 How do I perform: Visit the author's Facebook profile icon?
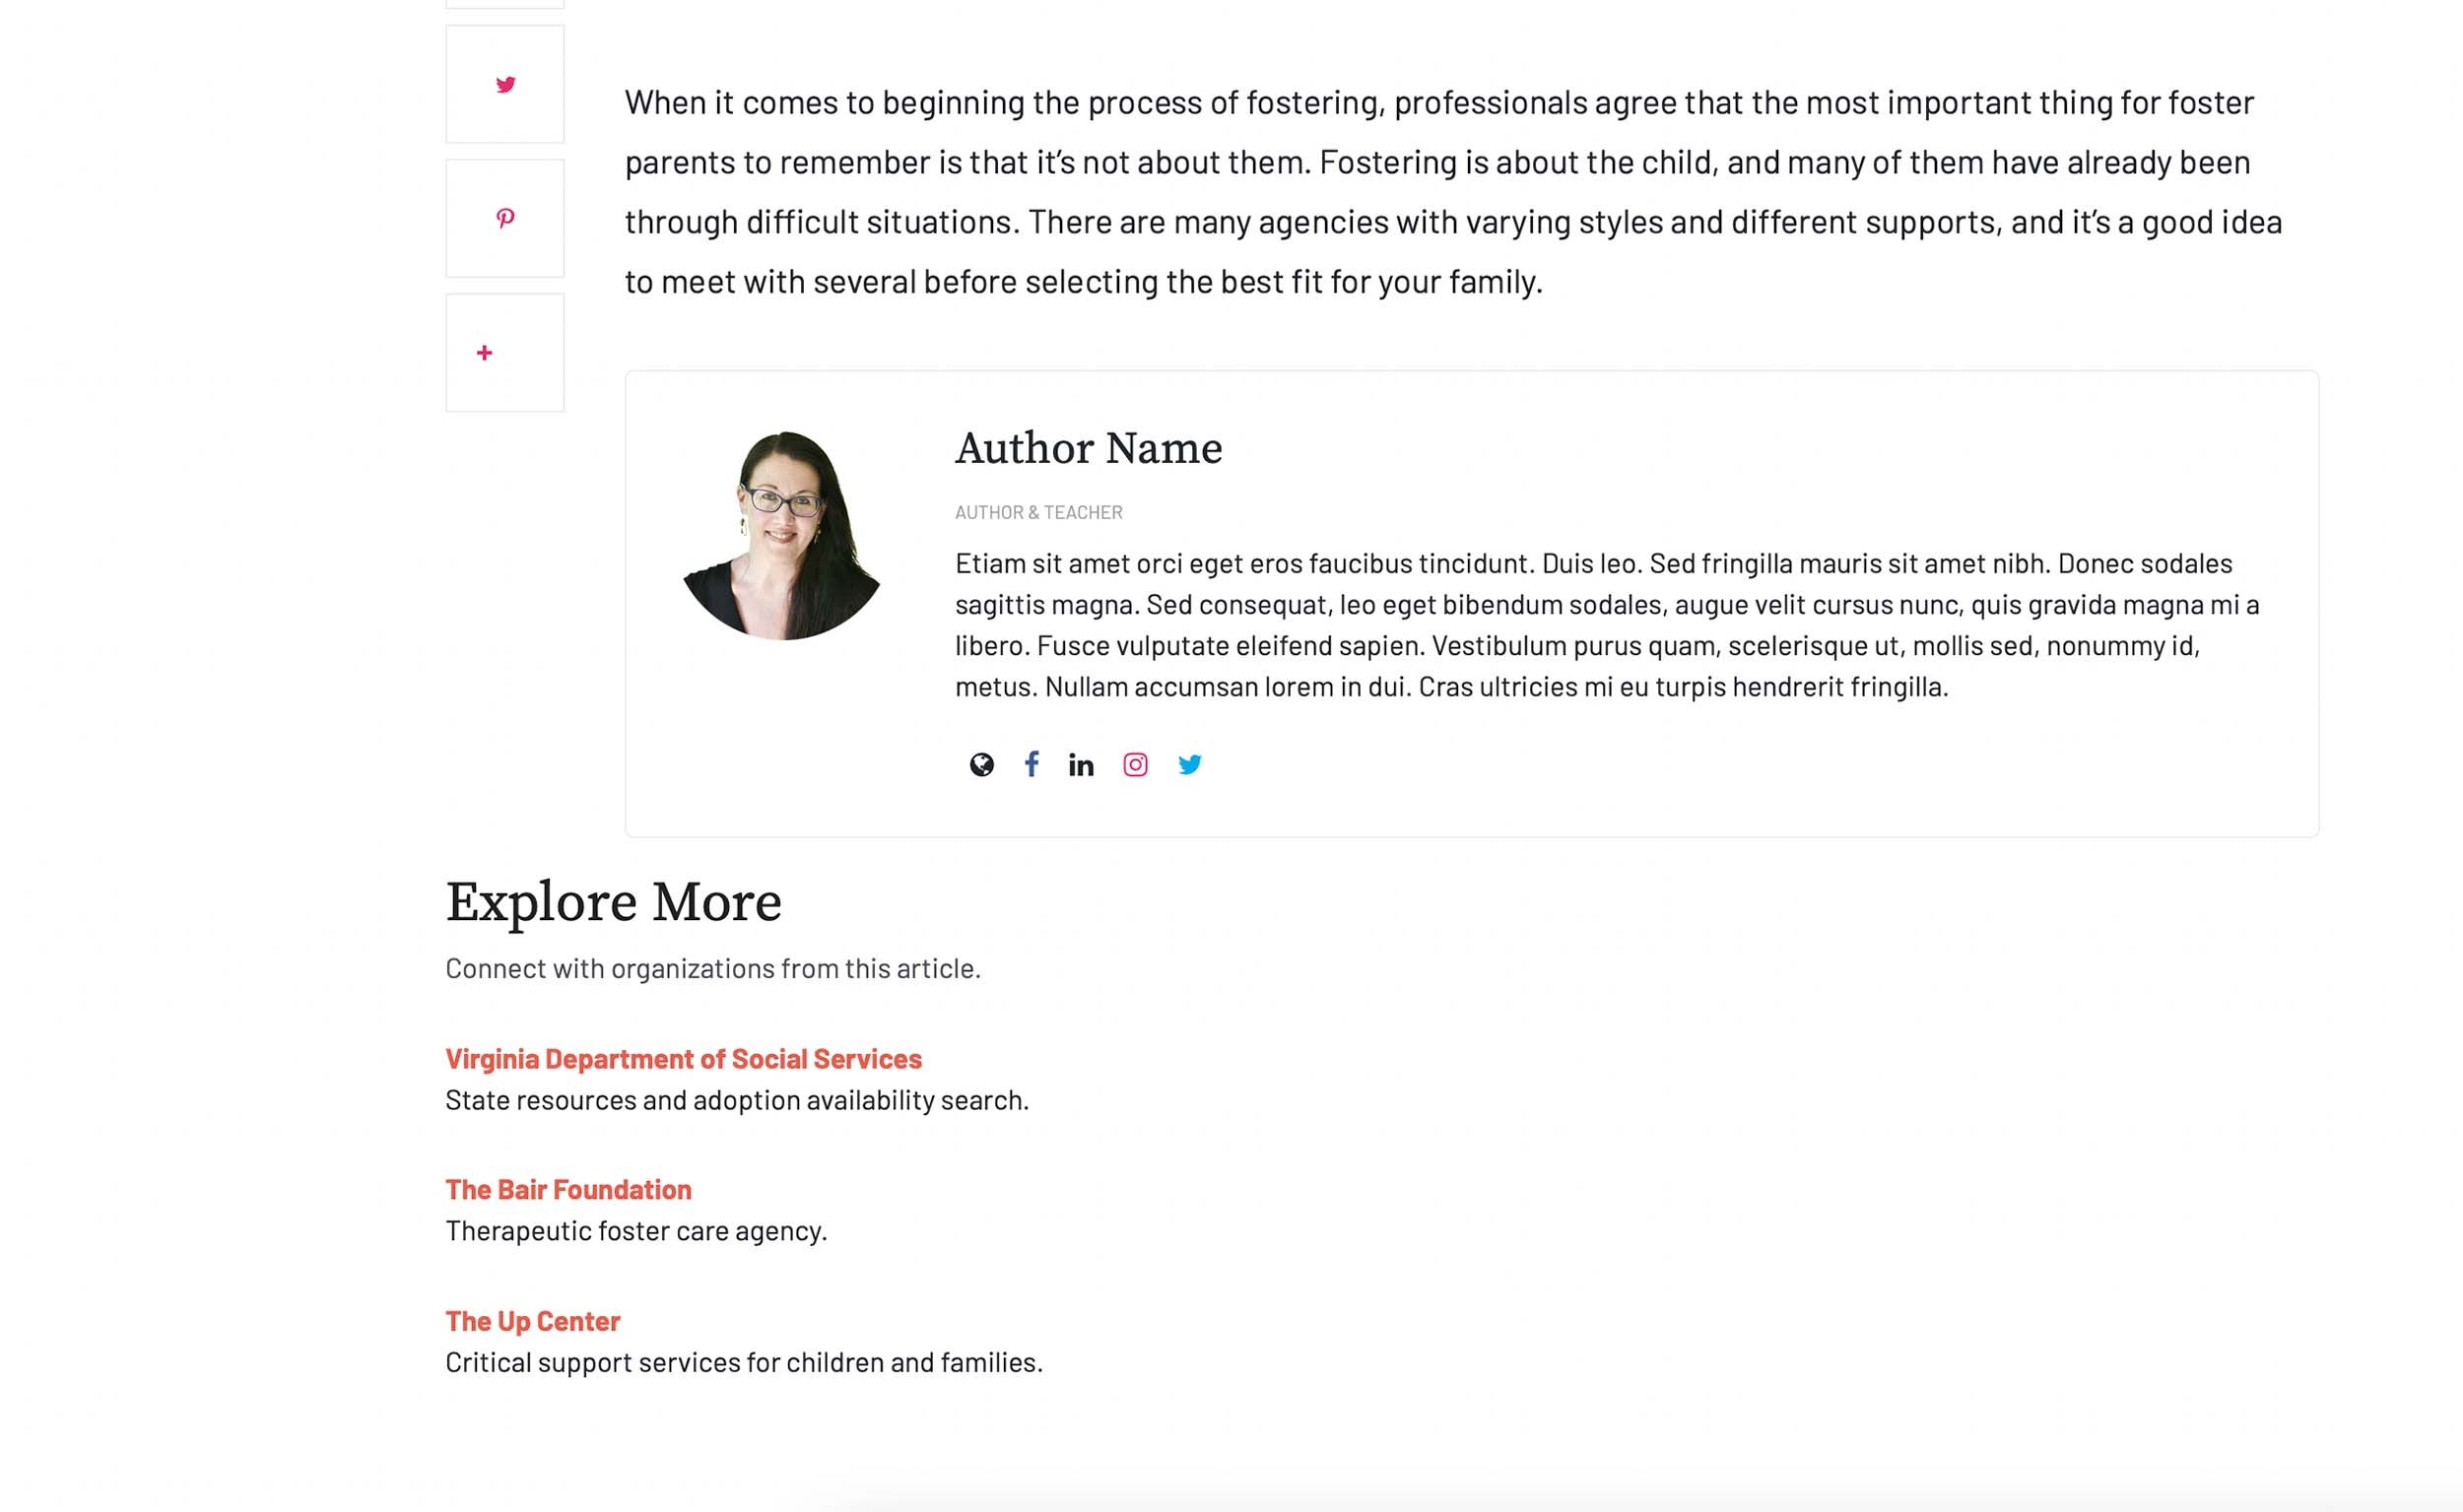click(1031, 765)
